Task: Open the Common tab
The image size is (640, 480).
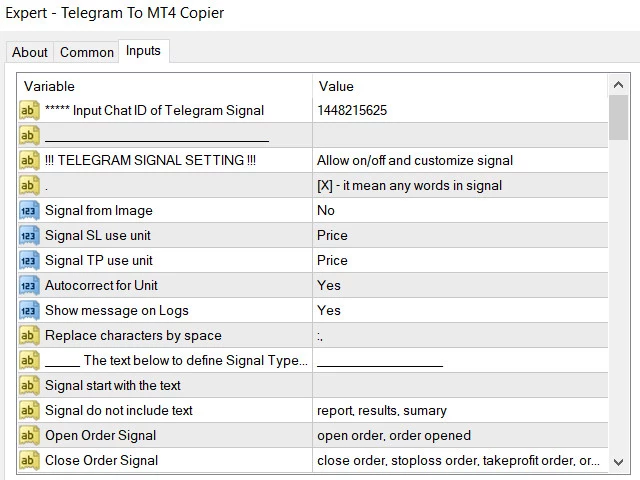Action: 86,52
